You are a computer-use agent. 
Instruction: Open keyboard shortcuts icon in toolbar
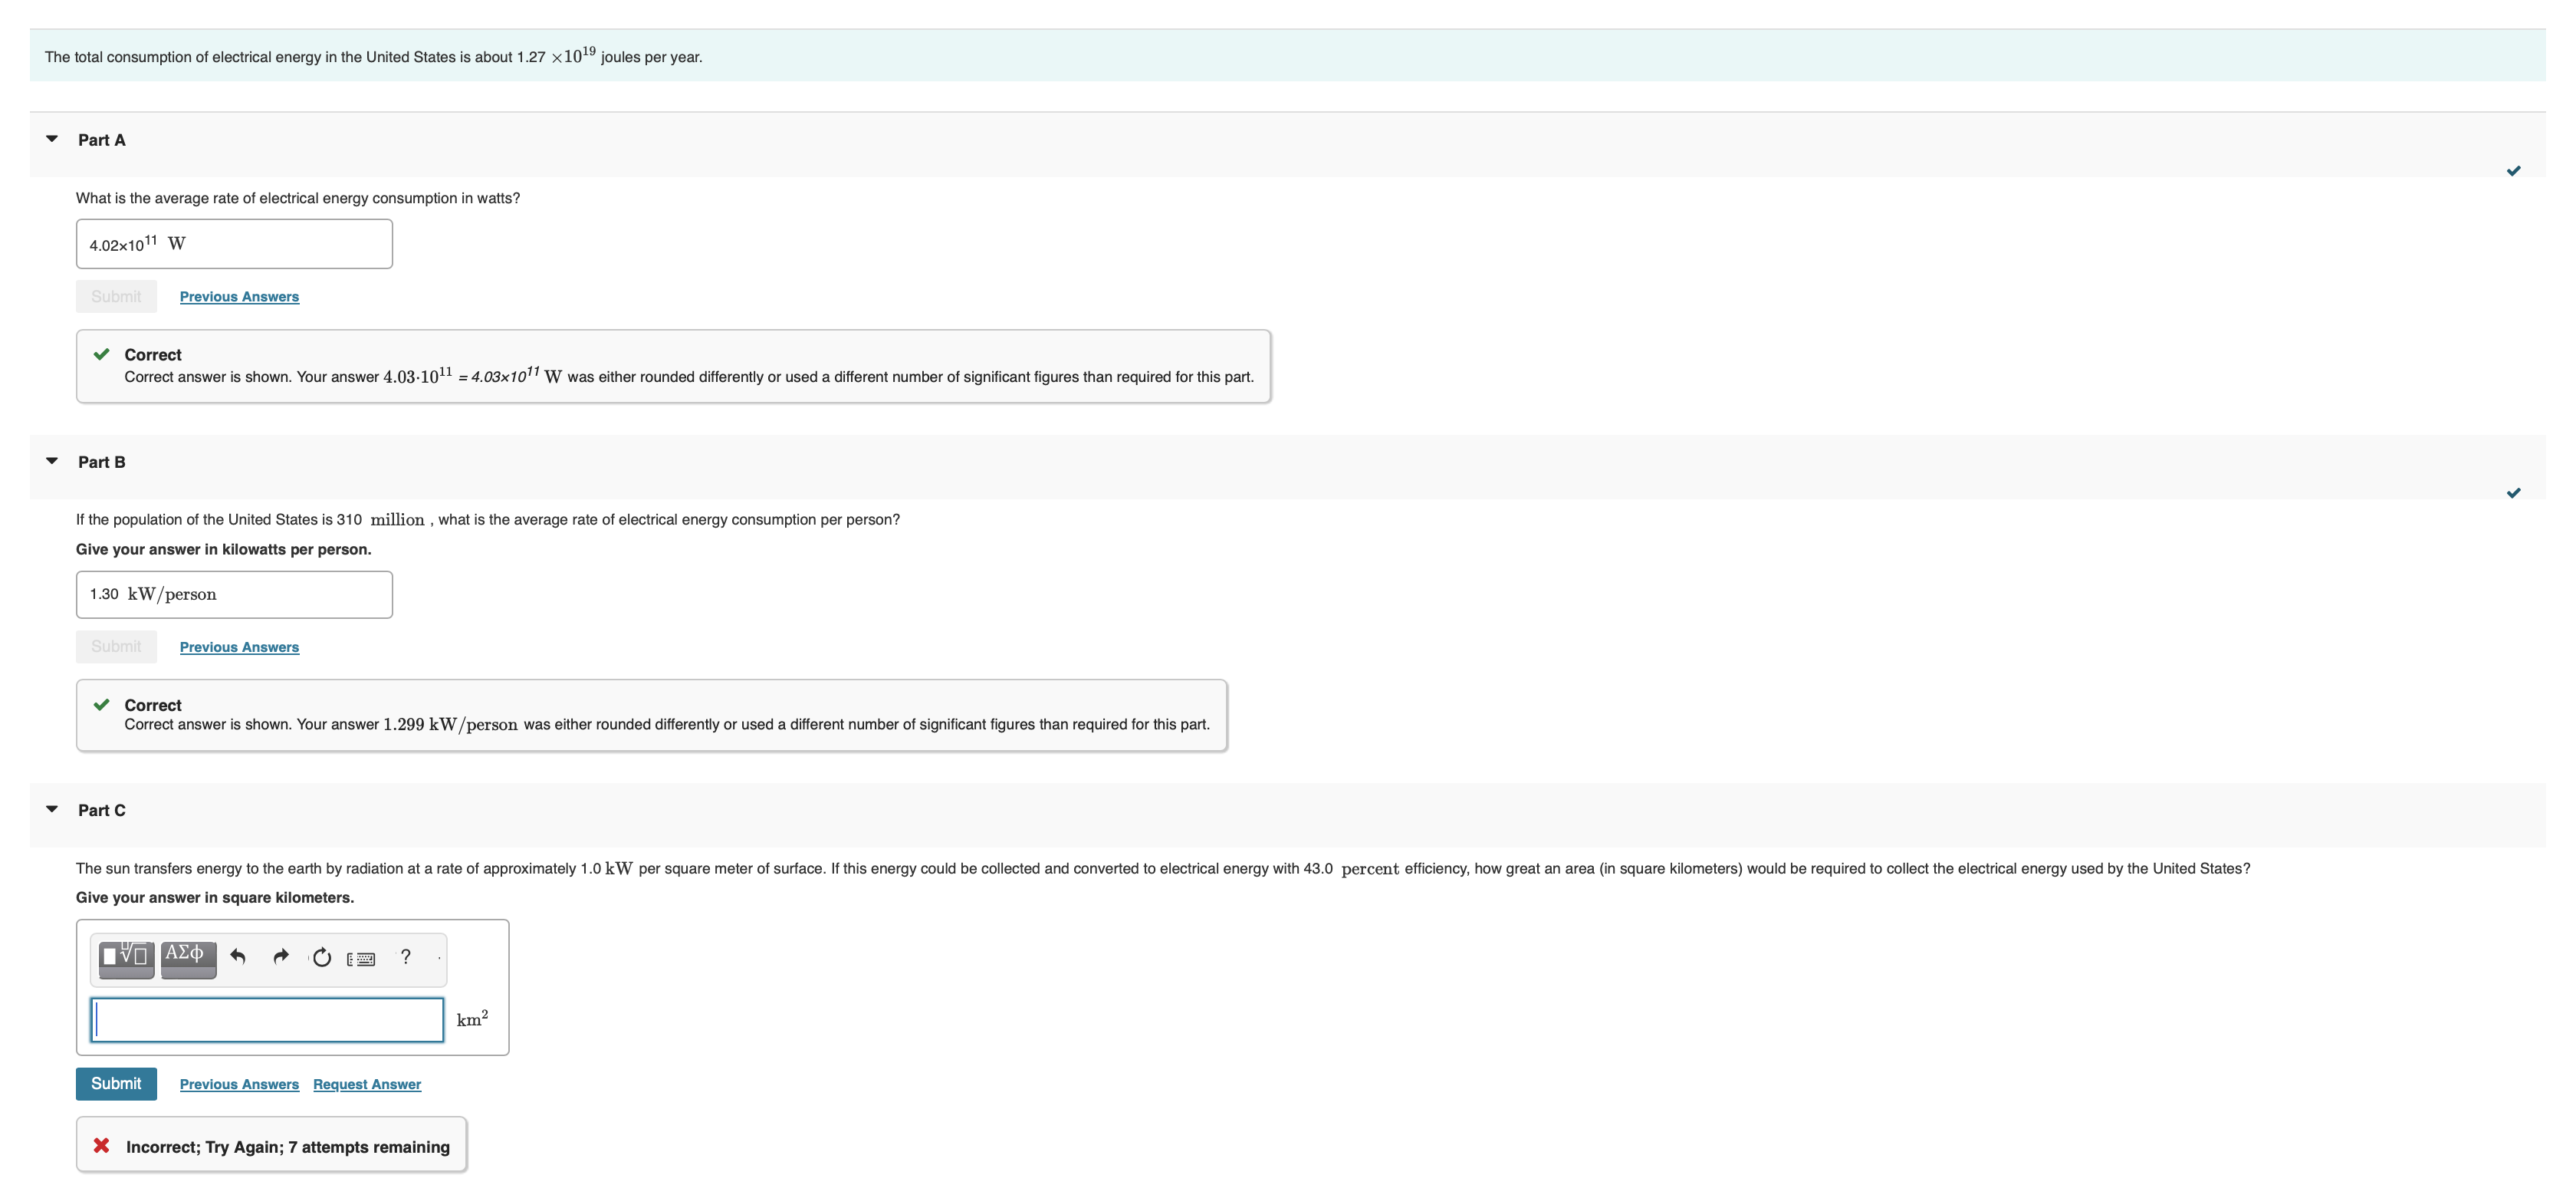tap(361, 959)
